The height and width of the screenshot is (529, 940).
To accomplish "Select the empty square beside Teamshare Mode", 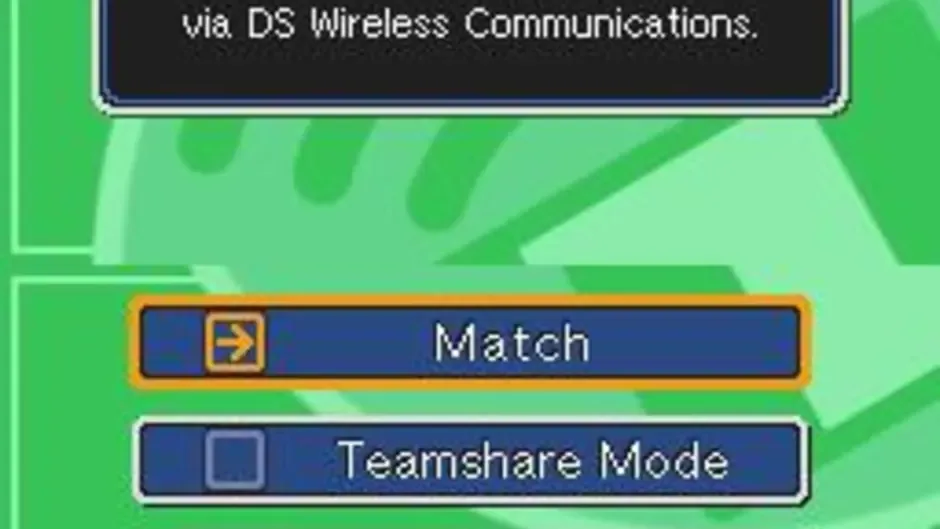I will [x=234, y=459].
